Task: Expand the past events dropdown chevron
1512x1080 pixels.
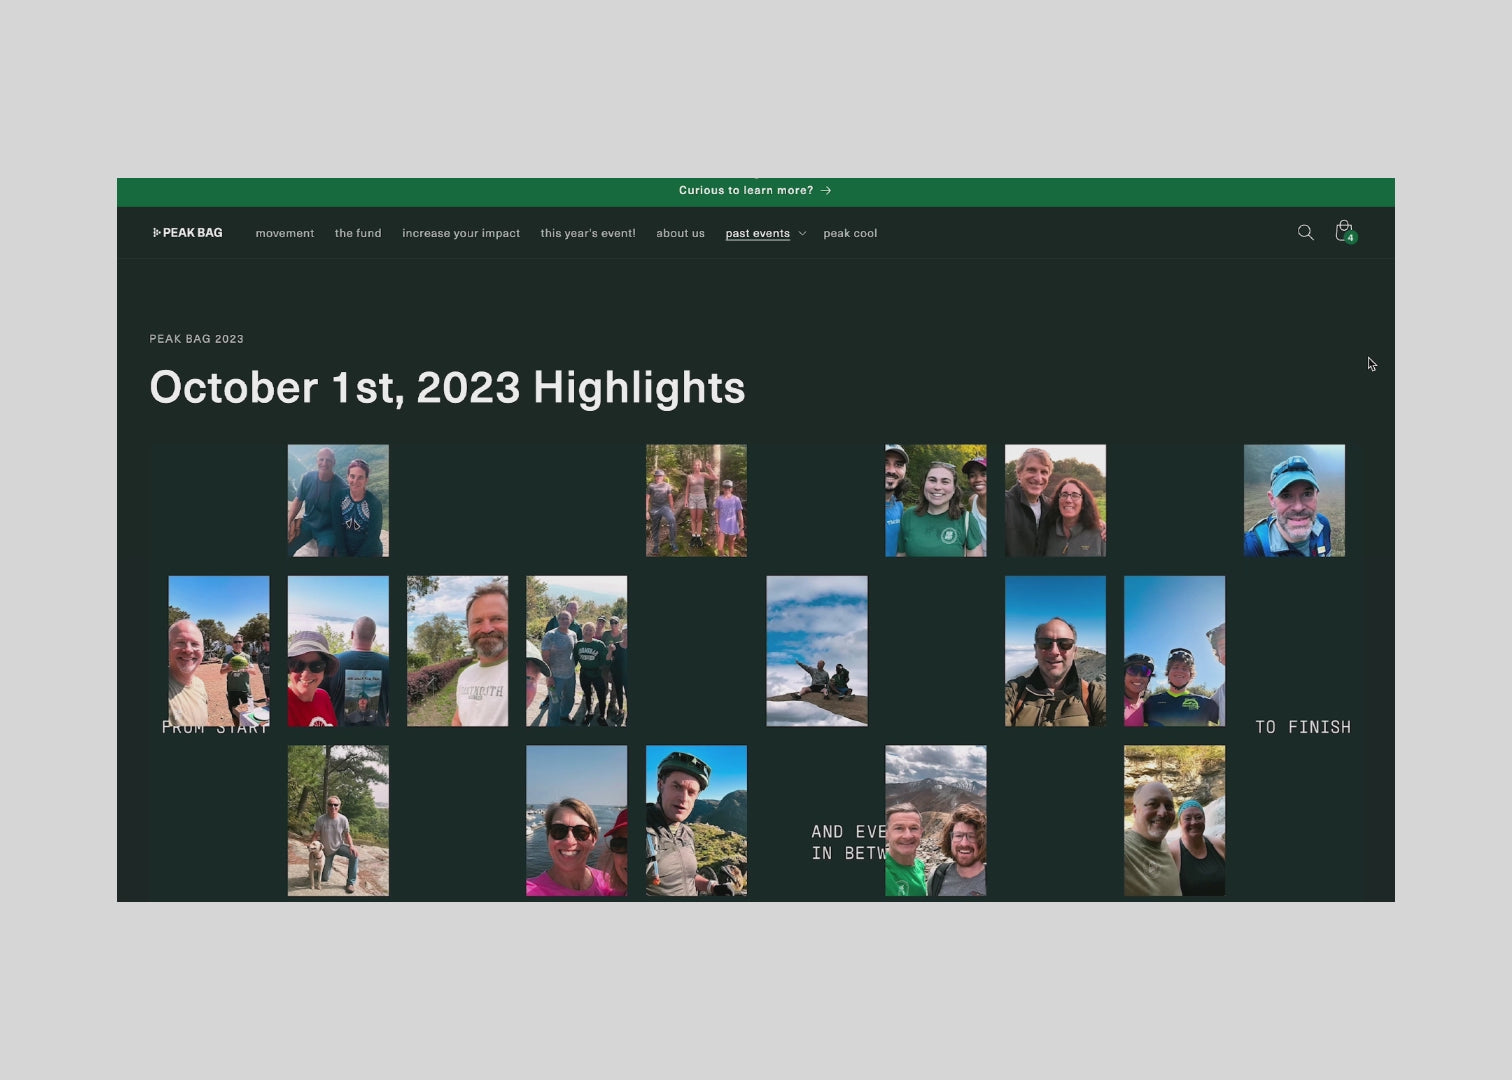Action: point(802,234)
